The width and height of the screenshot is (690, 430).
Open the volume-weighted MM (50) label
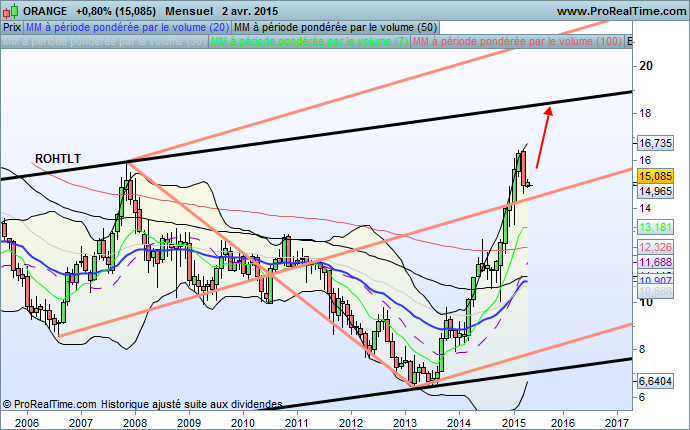pyautogui.click(x=335, y=27)
